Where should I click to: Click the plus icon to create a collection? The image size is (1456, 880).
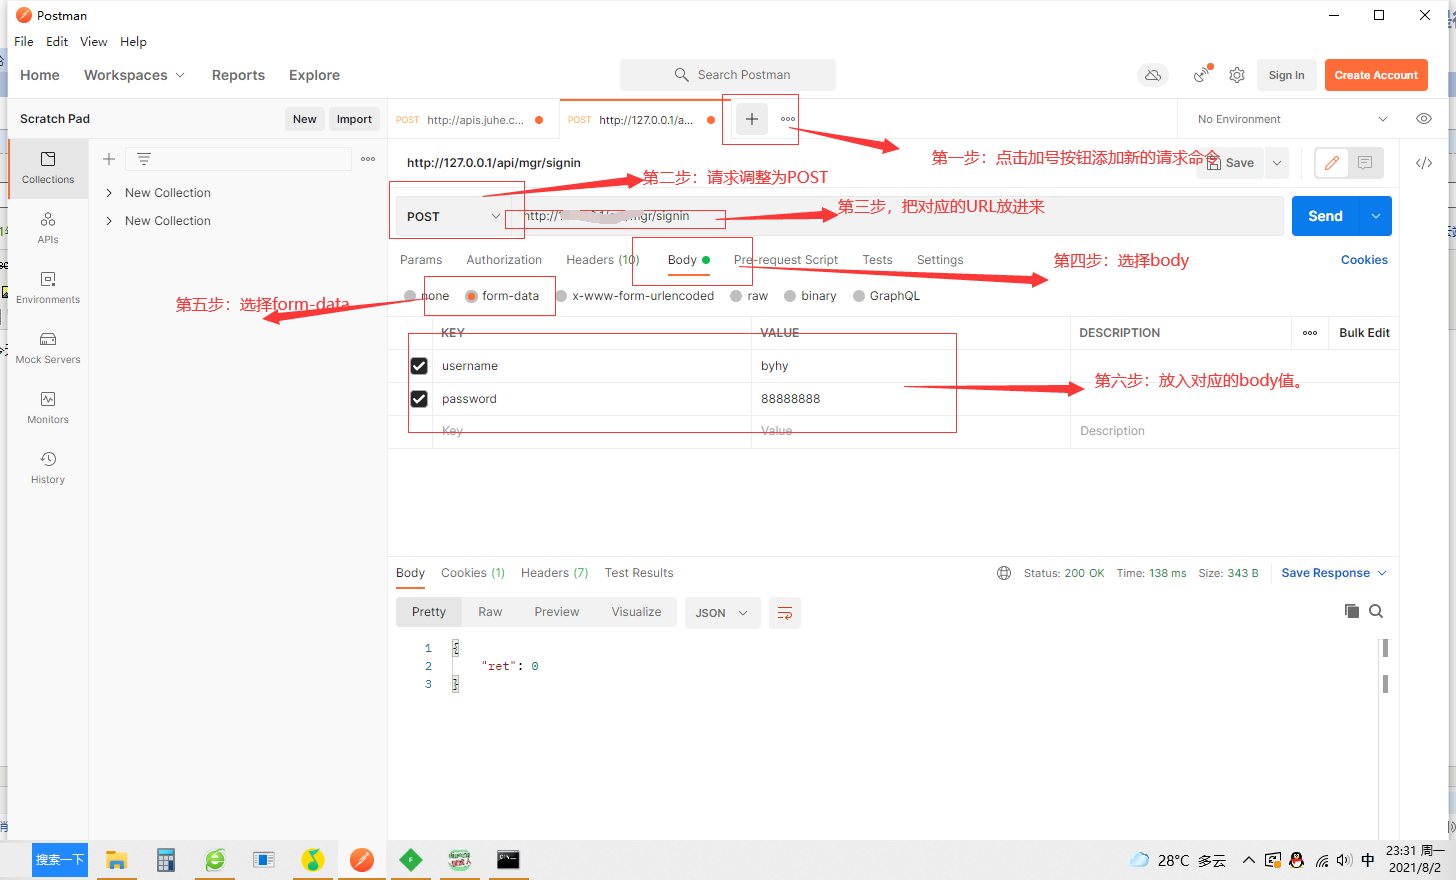(x=109, y=159)
